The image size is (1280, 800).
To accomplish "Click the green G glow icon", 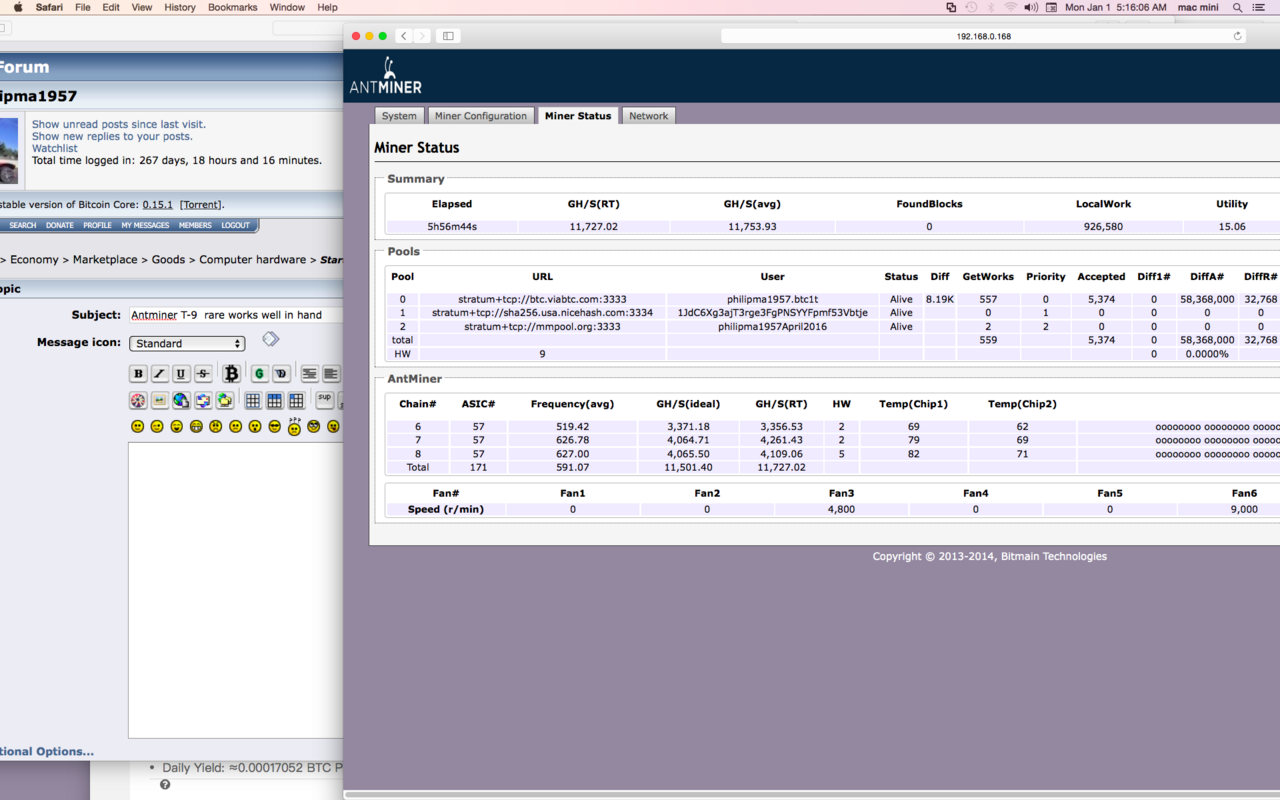I will tap(260, 374).
